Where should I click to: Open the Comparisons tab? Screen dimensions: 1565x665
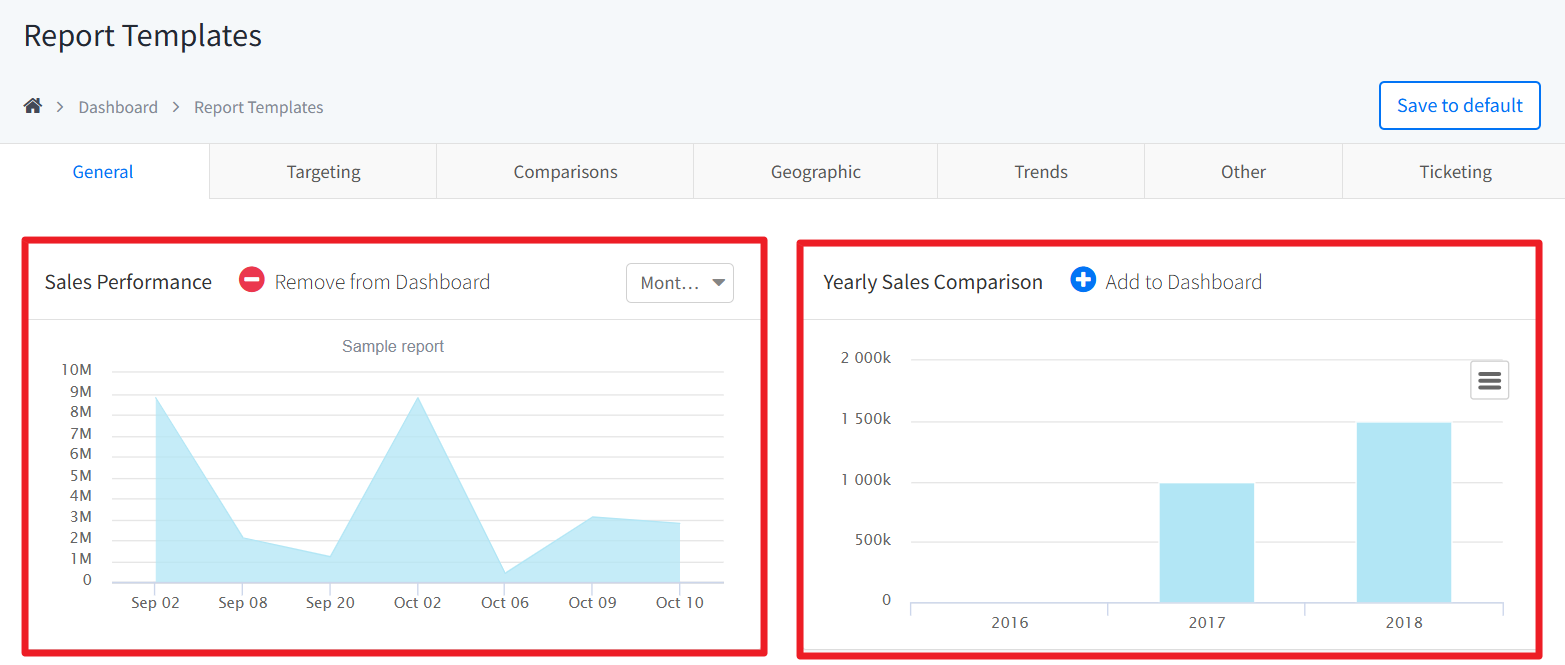point(565,172)
